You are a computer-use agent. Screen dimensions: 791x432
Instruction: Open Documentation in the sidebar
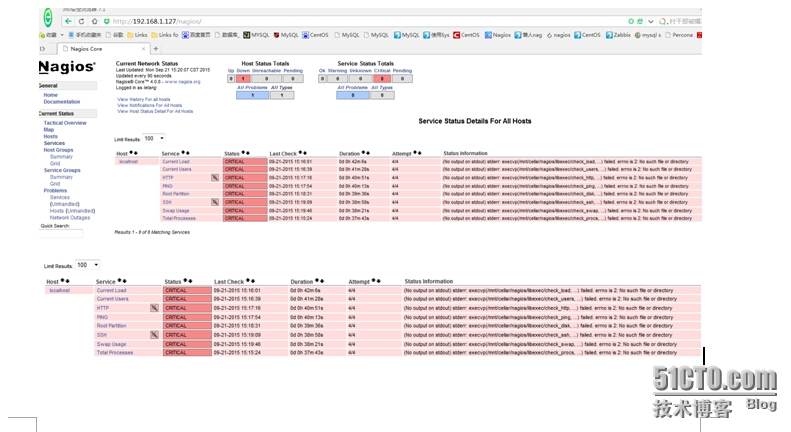62,101
